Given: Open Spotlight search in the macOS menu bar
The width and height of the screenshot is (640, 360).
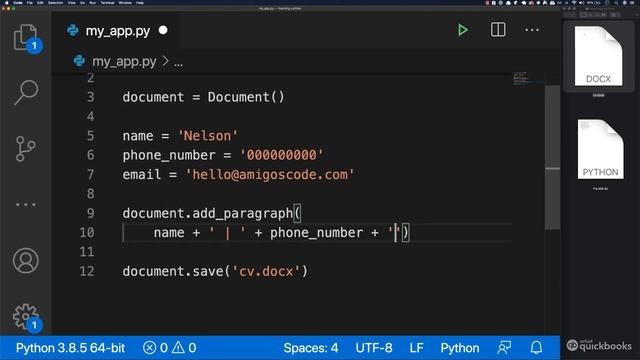Looking at the screenshot, I should (616, 3).
